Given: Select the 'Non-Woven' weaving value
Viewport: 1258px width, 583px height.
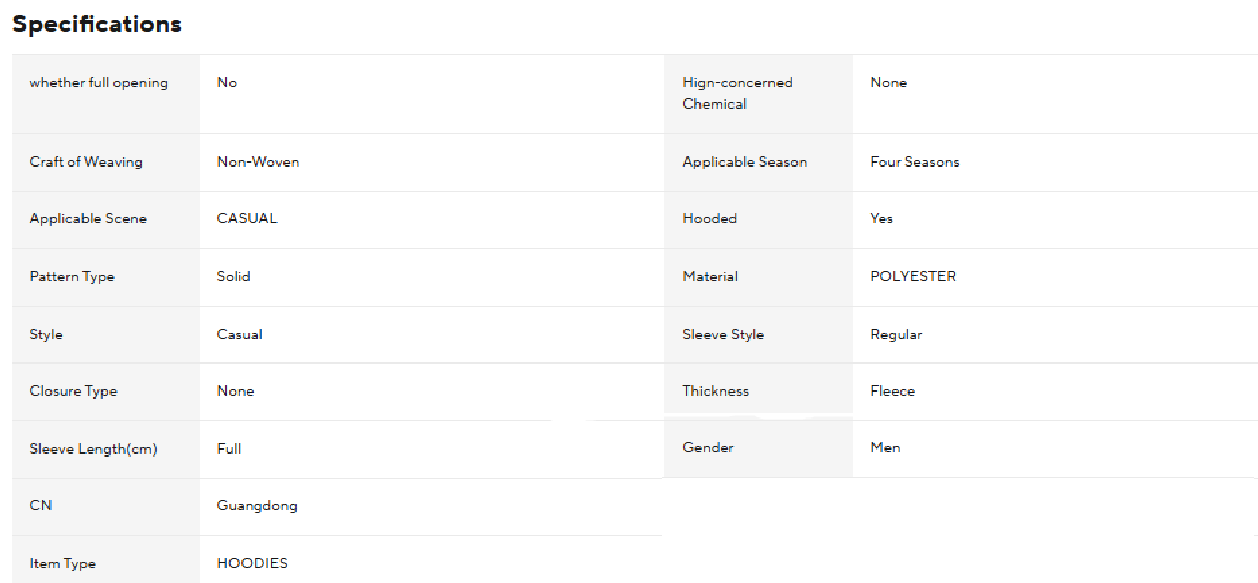Looking at the screenshot, I should click(258, 162).
